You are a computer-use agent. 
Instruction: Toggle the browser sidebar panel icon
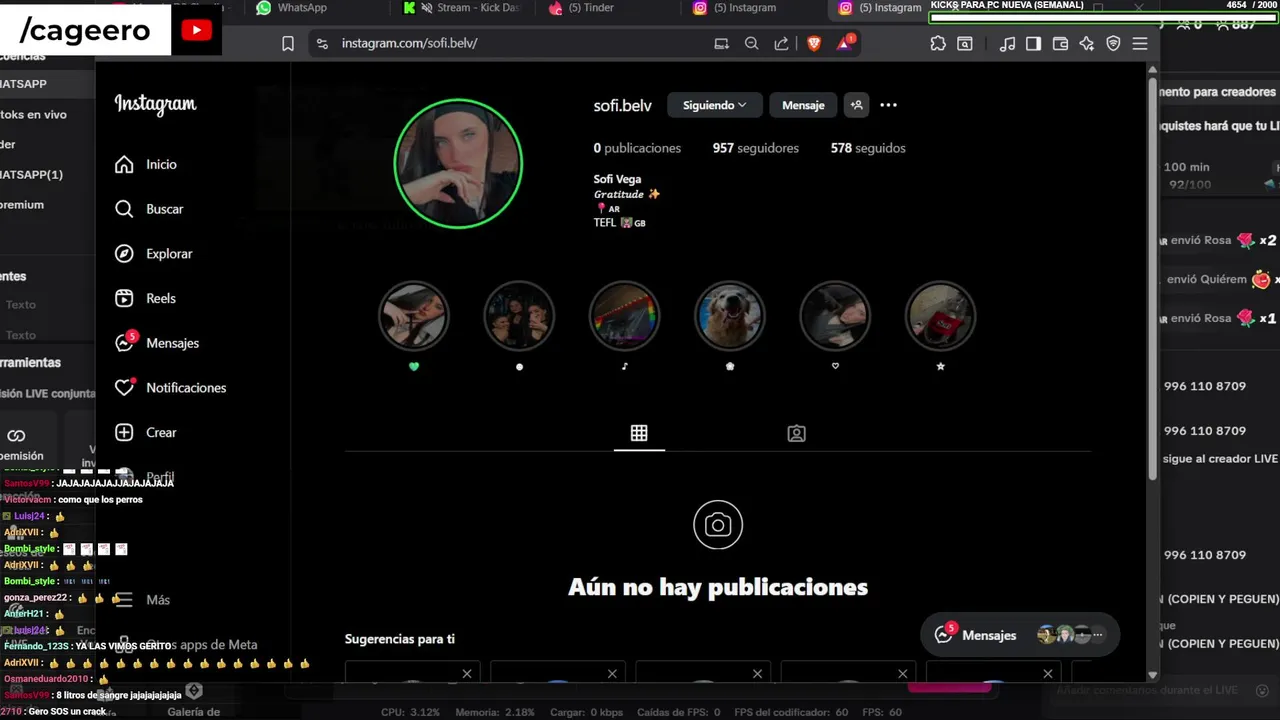[x=1034, y=44]
